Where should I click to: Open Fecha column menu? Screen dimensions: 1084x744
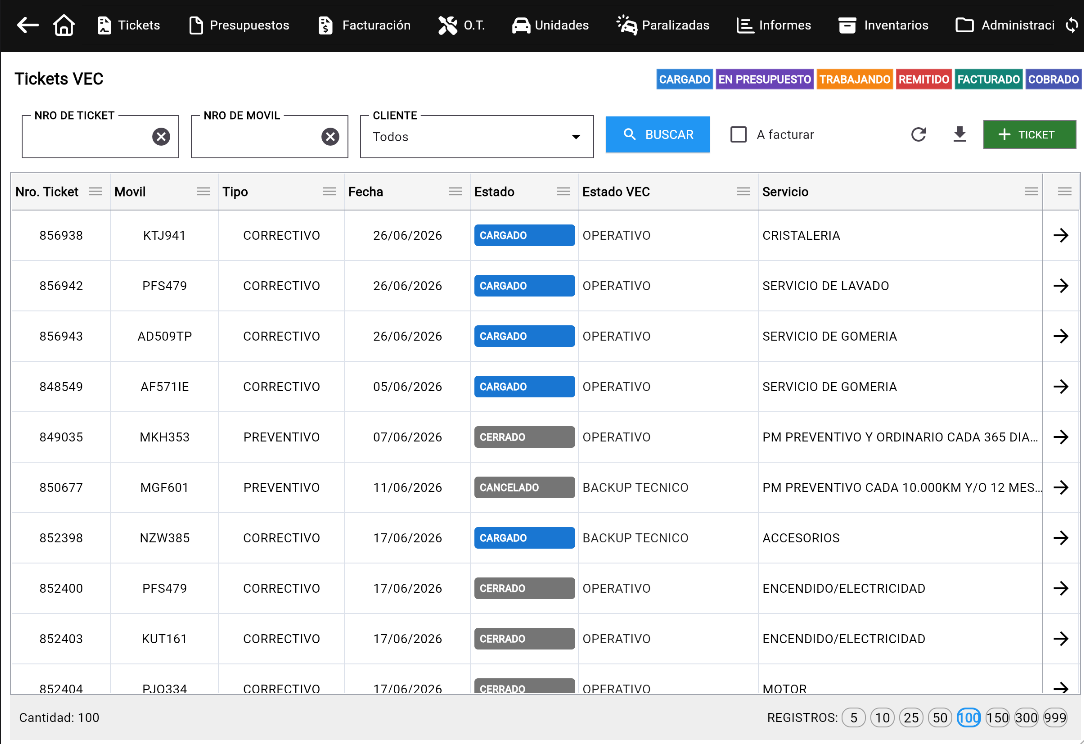(x=455, y=192)
